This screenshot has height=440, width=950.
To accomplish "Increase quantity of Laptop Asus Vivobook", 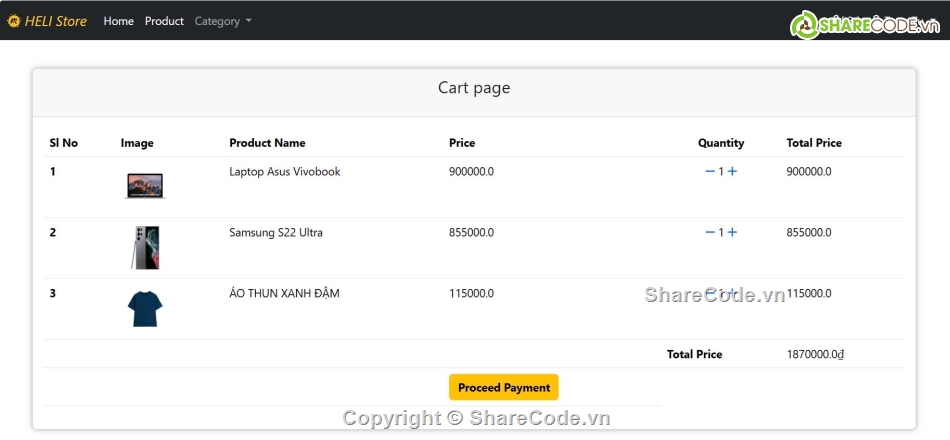I will [732, 172].
